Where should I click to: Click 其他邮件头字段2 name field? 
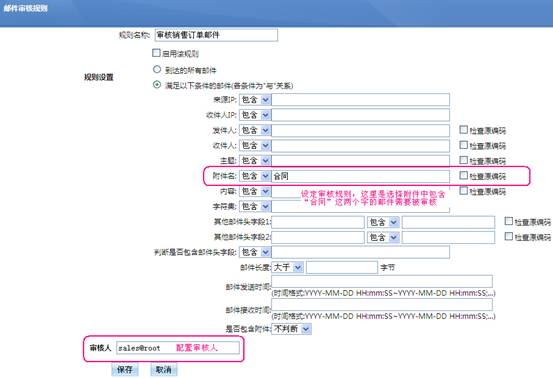(x=317, y=237)
